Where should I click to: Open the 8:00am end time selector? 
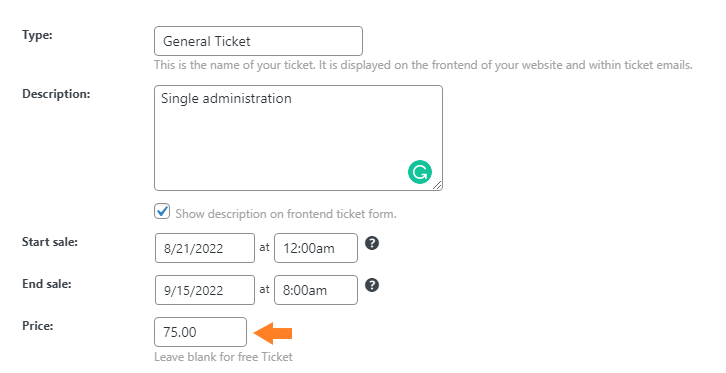316,290
